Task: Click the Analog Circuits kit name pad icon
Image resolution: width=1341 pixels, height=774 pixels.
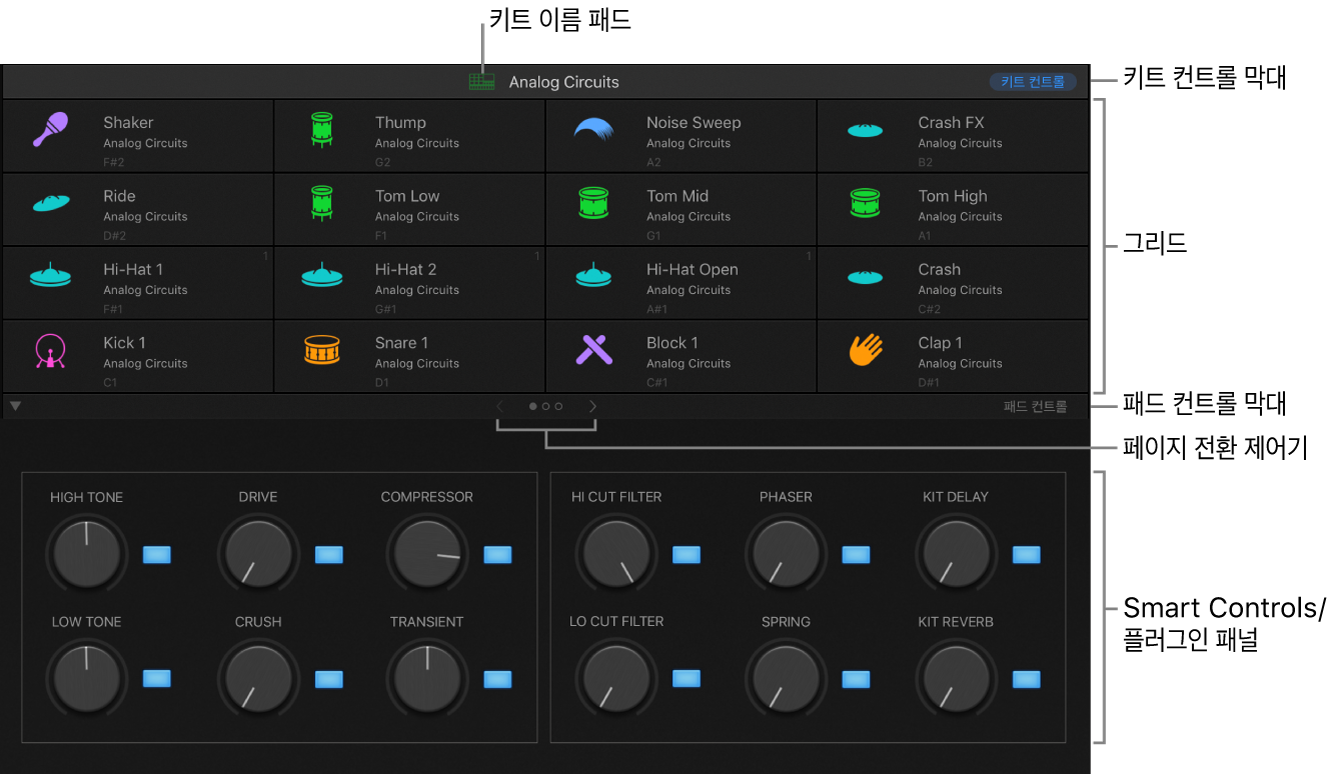Action: point(481,82)
